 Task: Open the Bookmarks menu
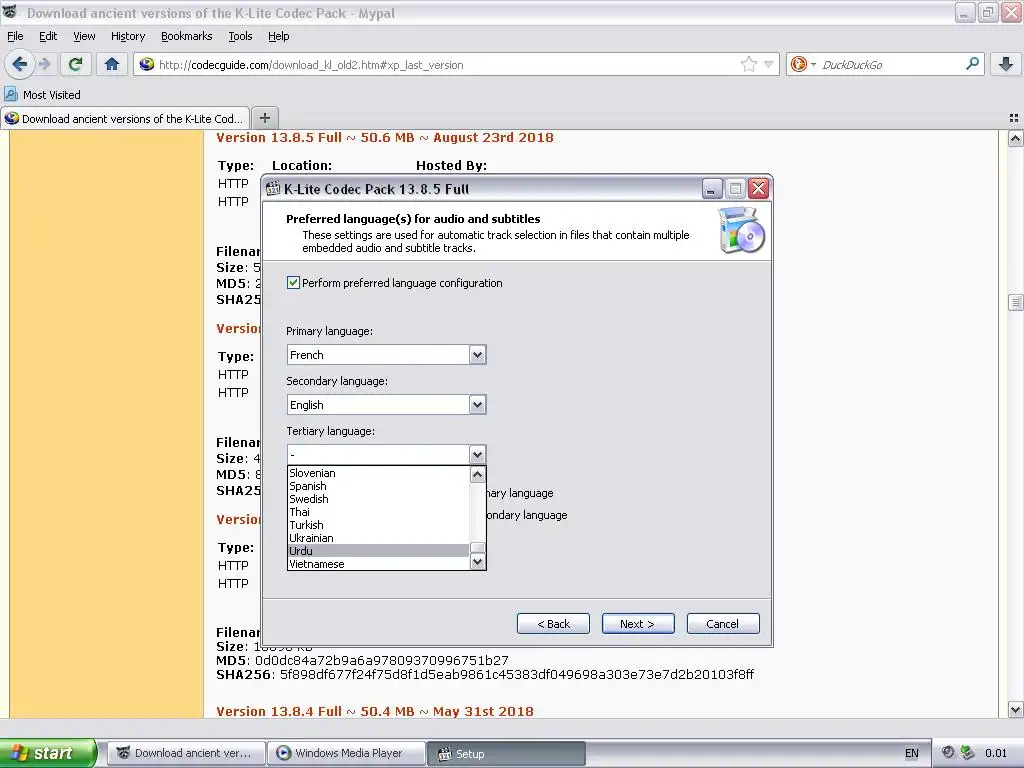coord(187,36)
